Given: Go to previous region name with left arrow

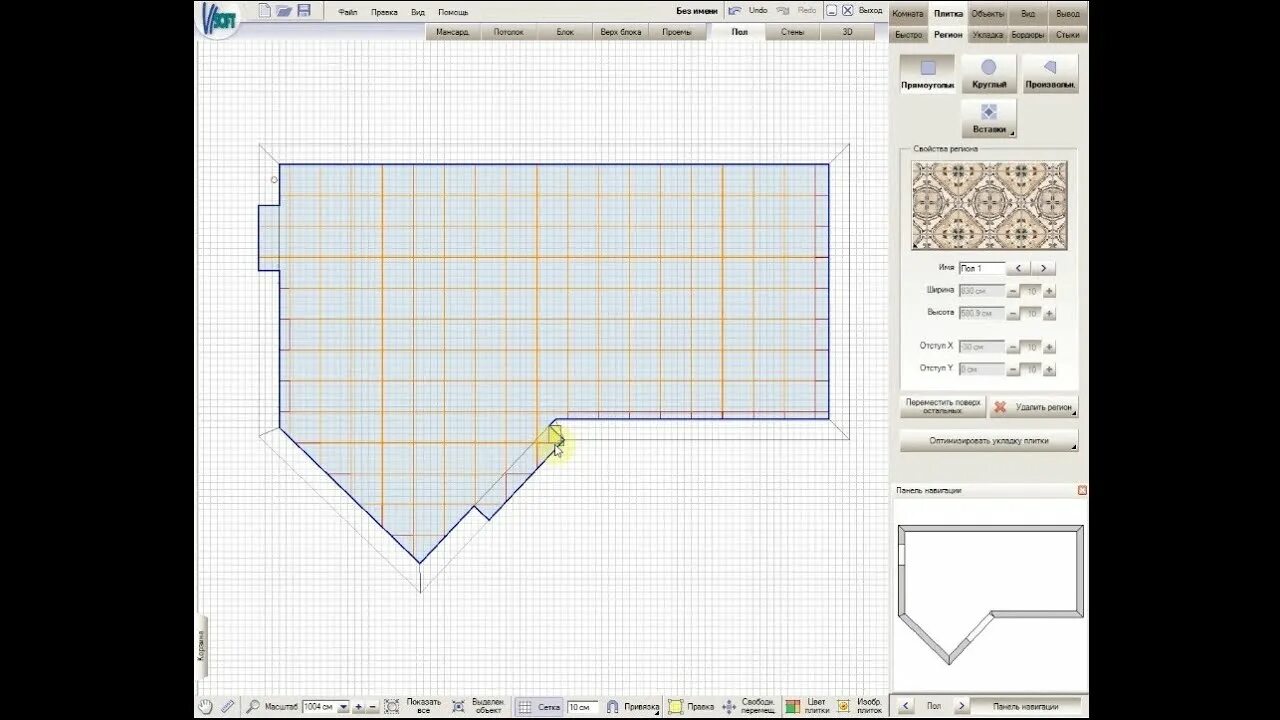Looking at the screenshot, I should tap(1019, 268).
